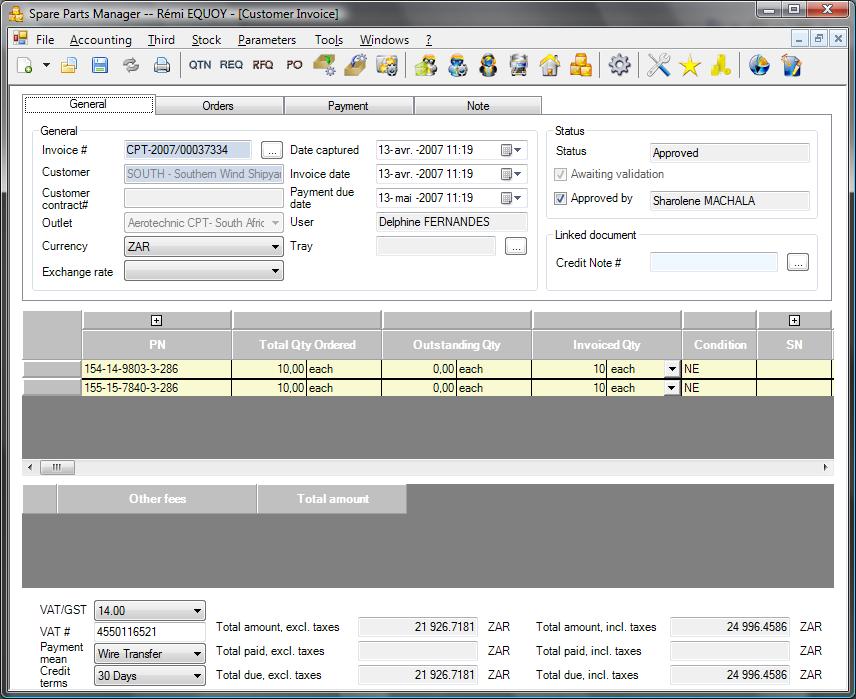Image resolution: width=856 pixels, height=699 pixels.
Task: Toggle the Awaiting validation checkbox
Action: 560,174
